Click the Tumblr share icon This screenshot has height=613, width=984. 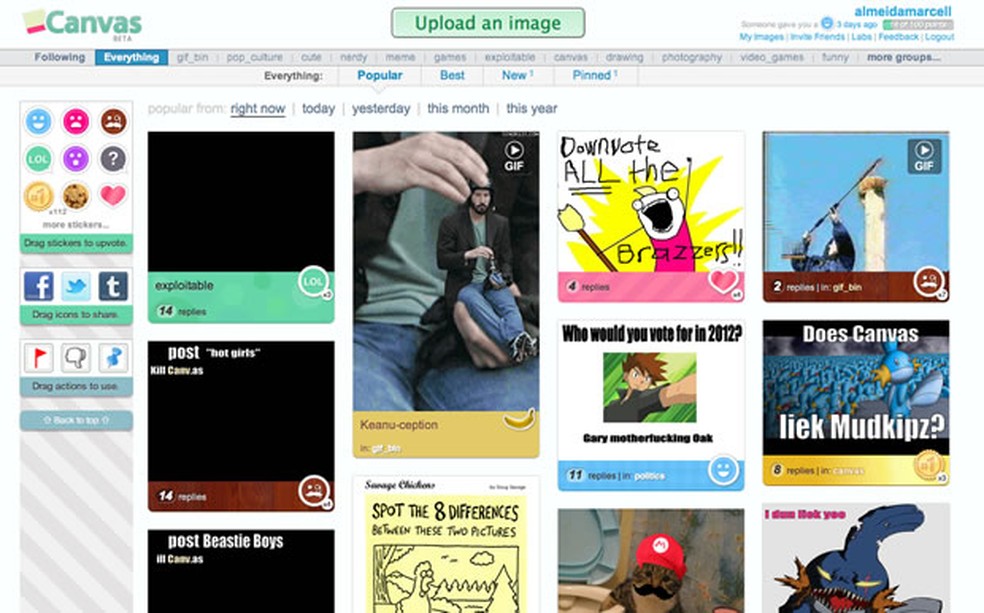113,286
